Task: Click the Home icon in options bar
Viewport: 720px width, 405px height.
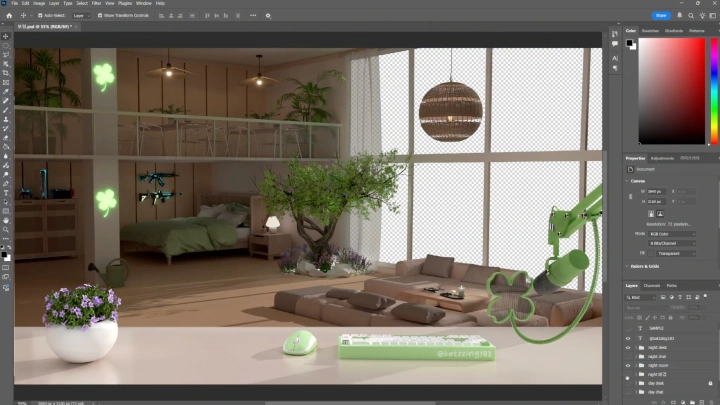Action: [8, 16]
